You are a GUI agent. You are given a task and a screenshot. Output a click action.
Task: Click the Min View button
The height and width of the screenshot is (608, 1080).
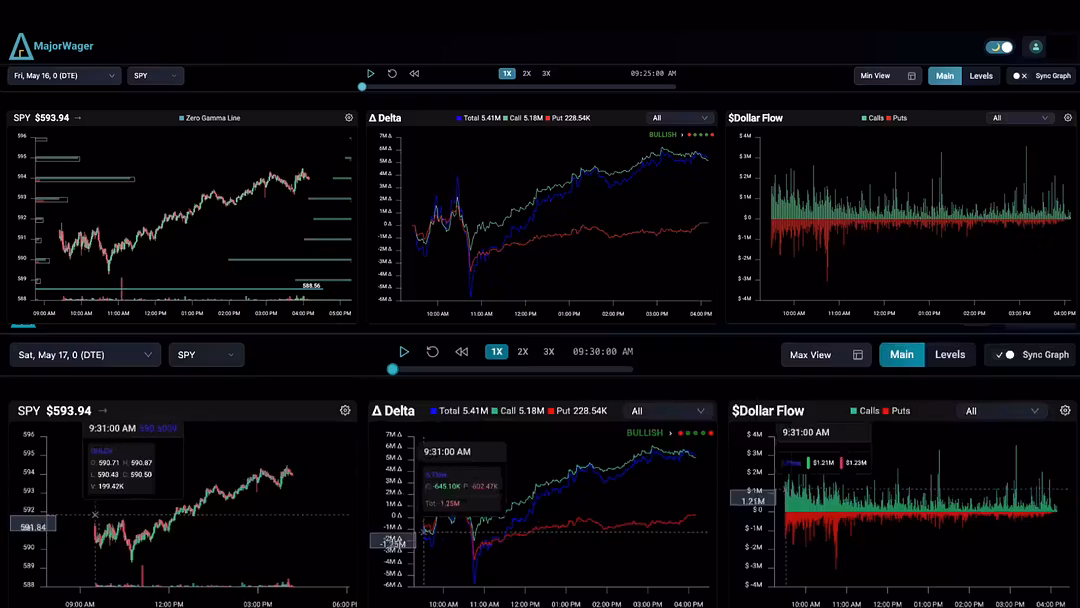(x=875, y=76)
